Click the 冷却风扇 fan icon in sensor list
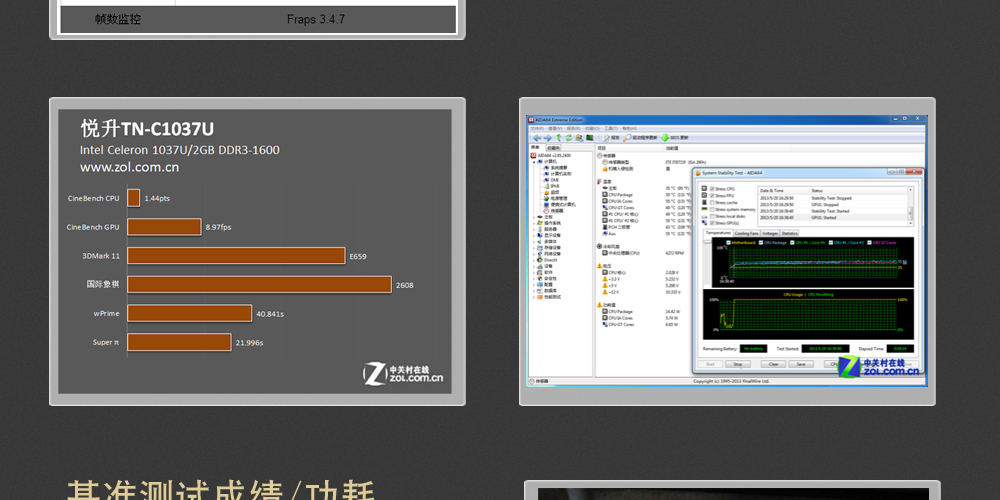Image resolution: width=1000 pixels, height=500 pixels. pos(599,246)
